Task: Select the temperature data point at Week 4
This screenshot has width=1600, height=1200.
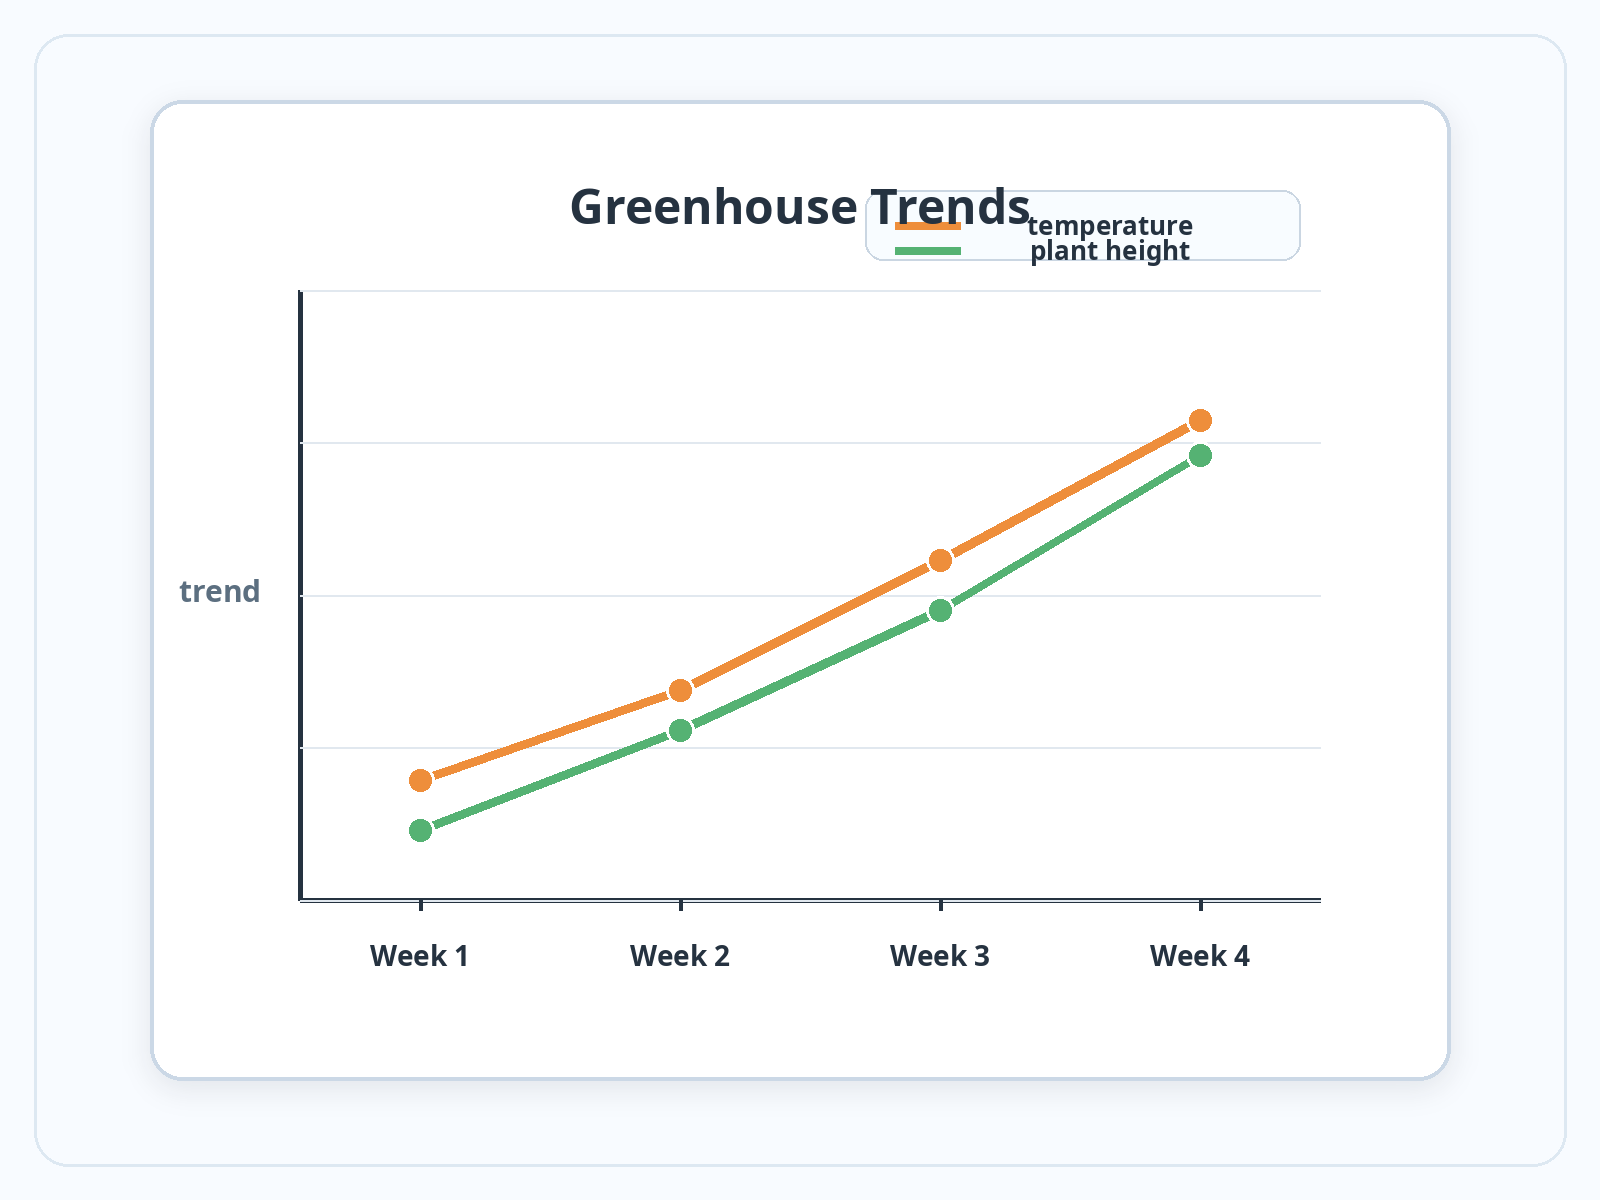Action: pyautogui.click(x=1200, y=420)
